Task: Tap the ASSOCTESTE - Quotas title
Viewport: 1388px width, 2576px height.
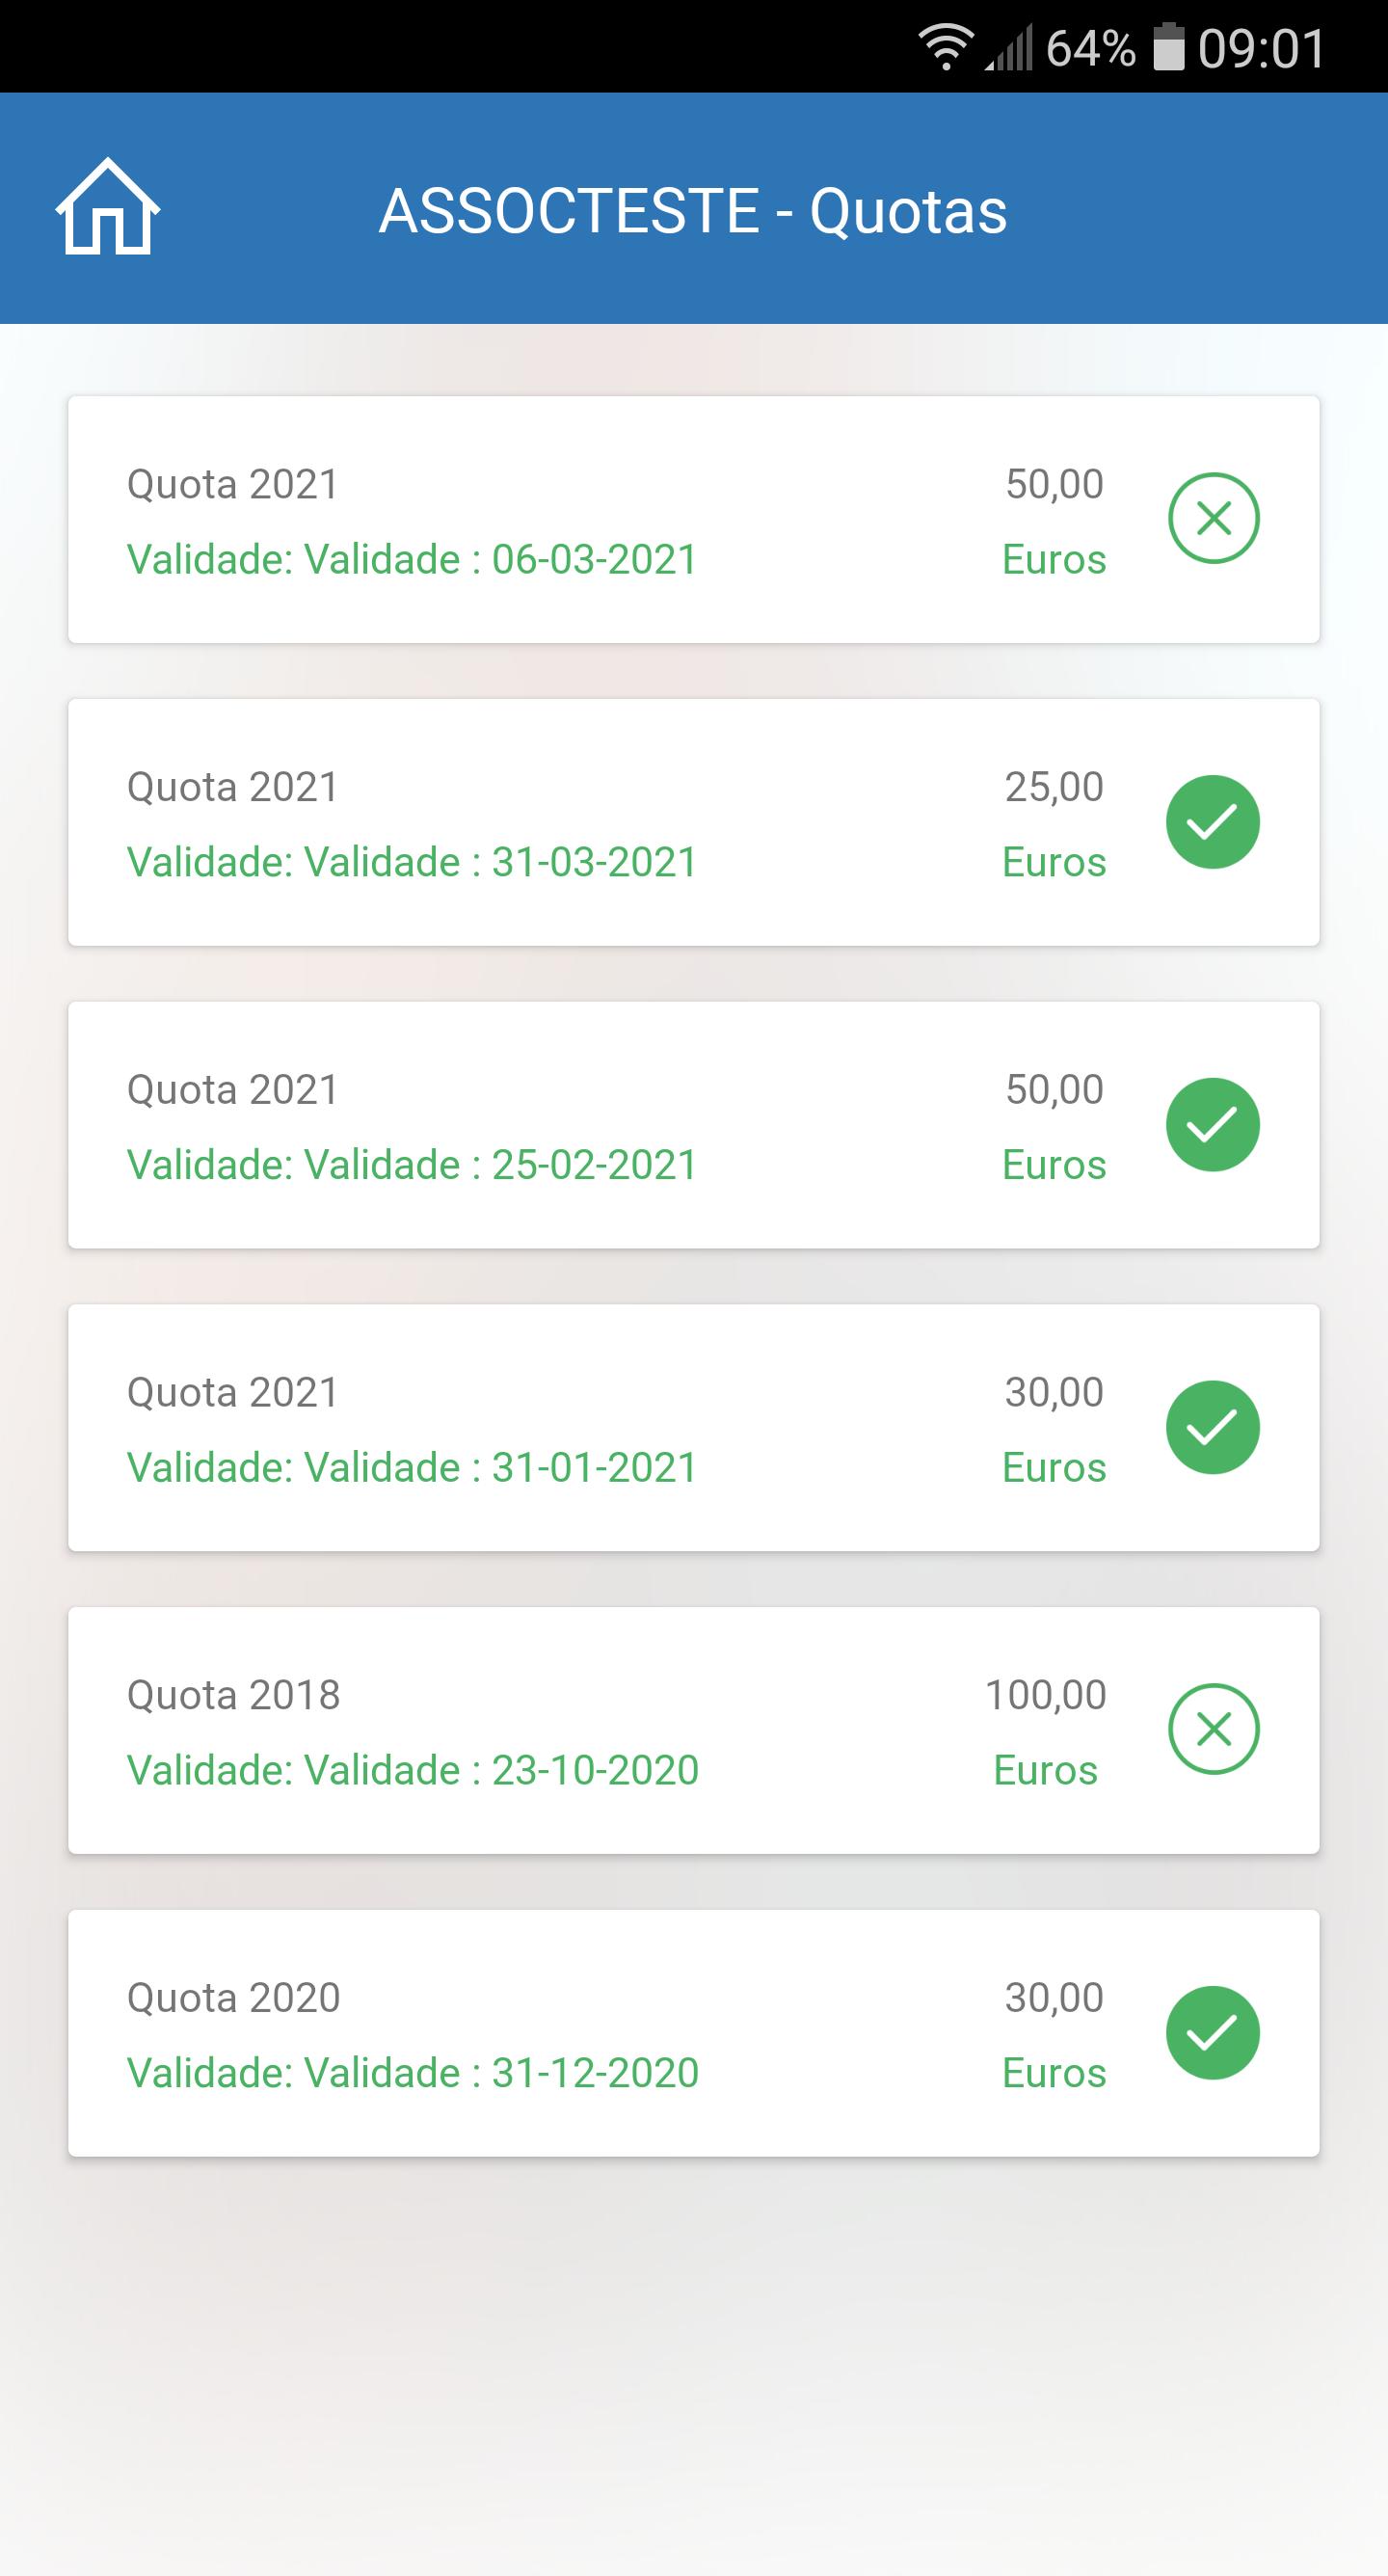Action: pyautogui.click(x=693, y=211)
